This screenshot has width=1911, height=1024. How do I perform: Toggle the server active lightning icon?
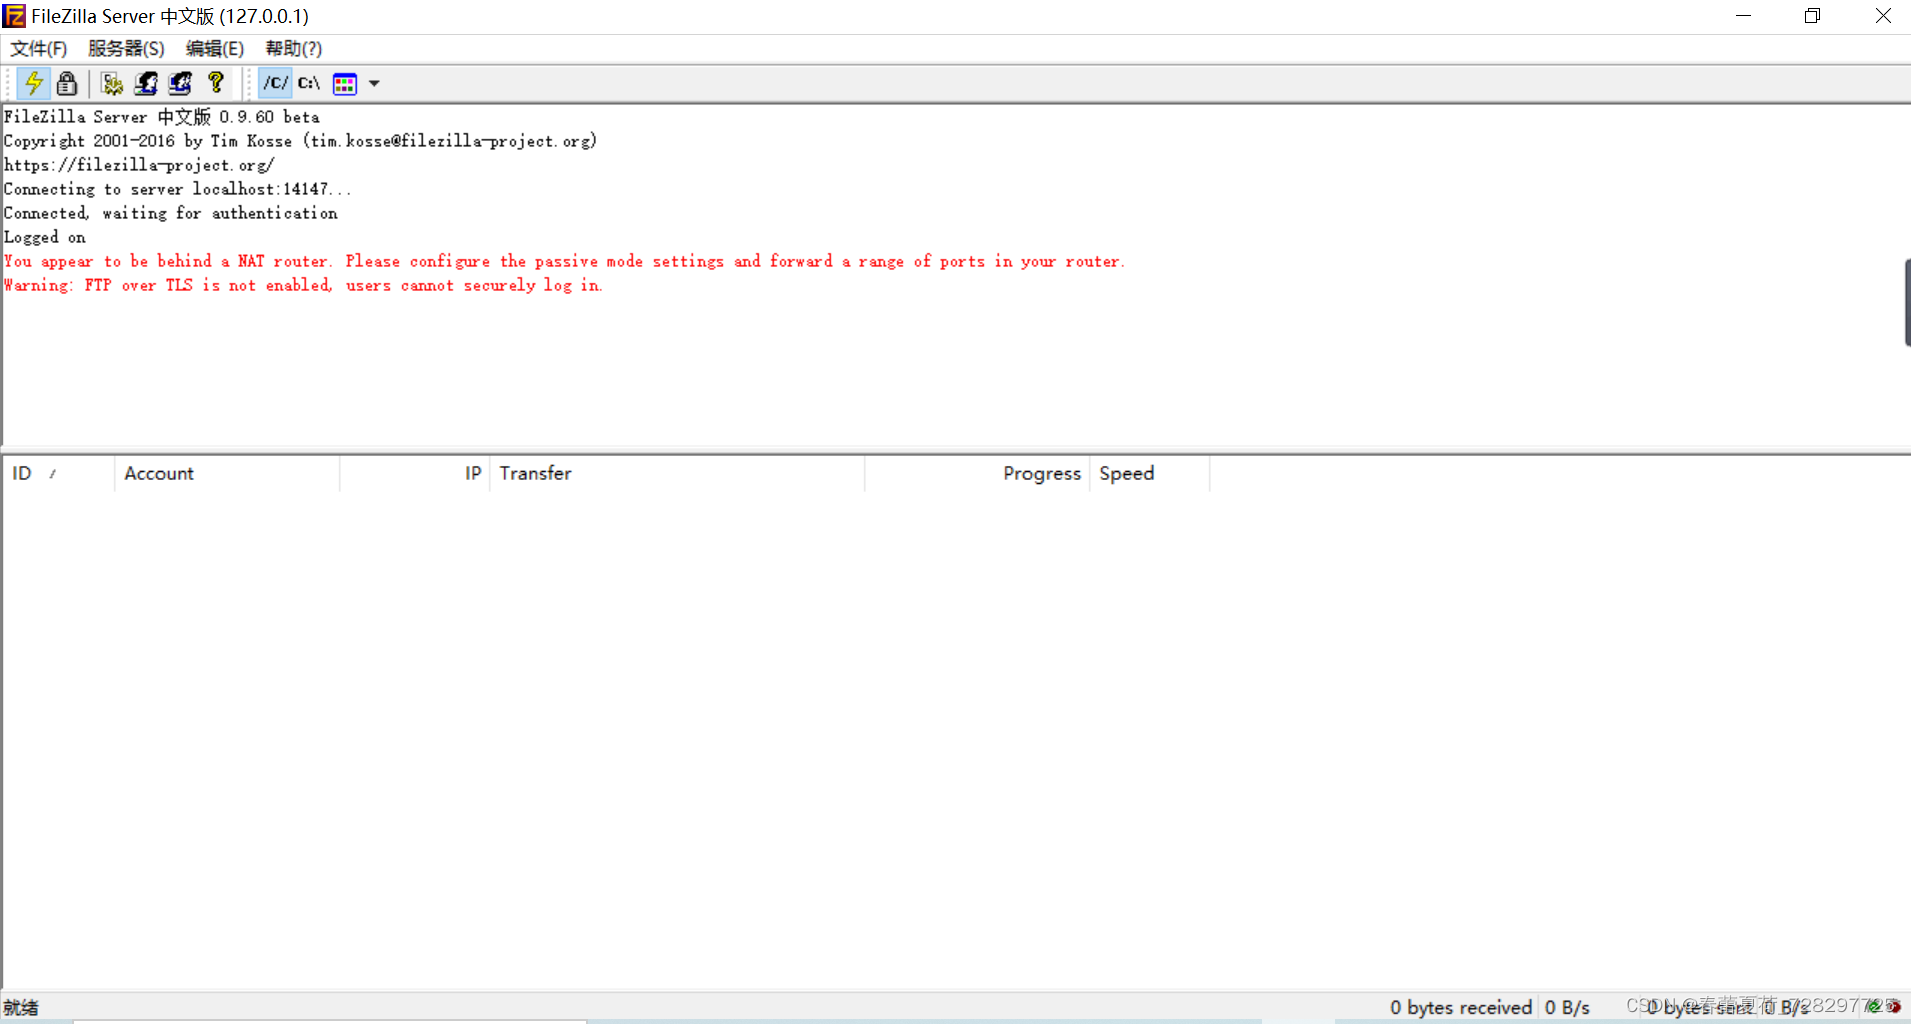point(33,83)
